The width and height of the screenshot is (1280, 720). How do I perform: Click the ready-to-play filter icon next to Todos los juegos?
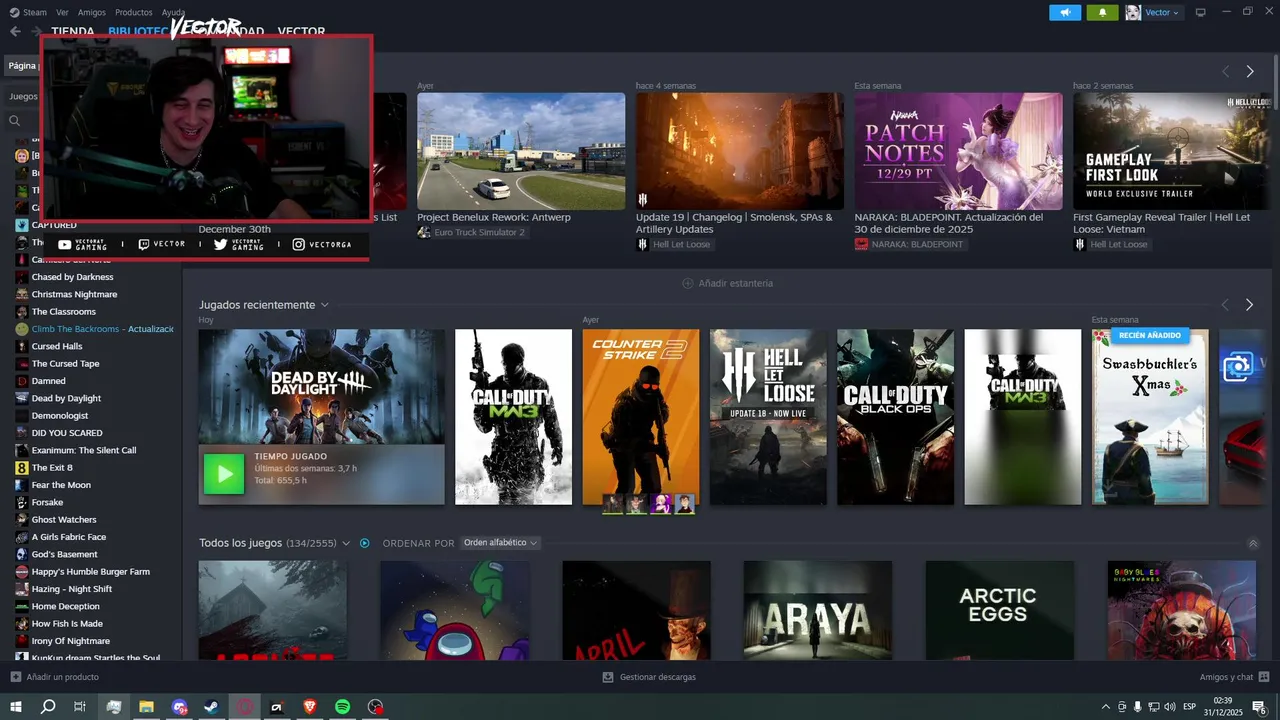point(365,543)
